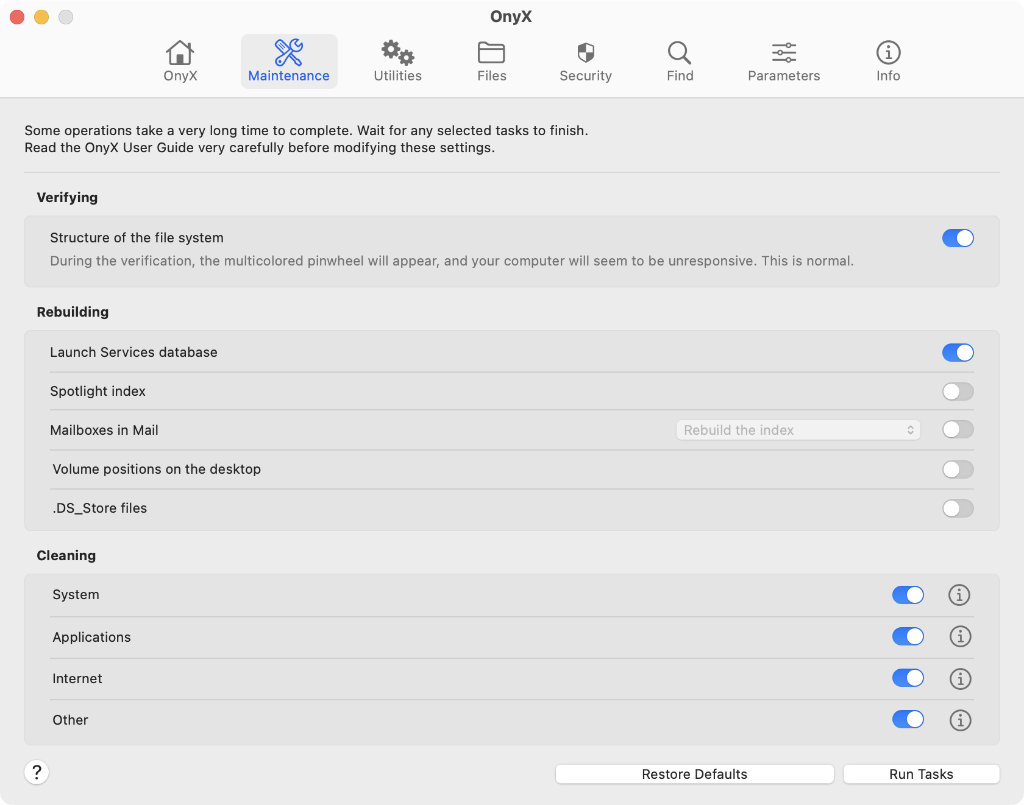The height and width of the screenshot is (805, 1024).
Task: Open help with the question mark button
Action: [x=37, y=772]
